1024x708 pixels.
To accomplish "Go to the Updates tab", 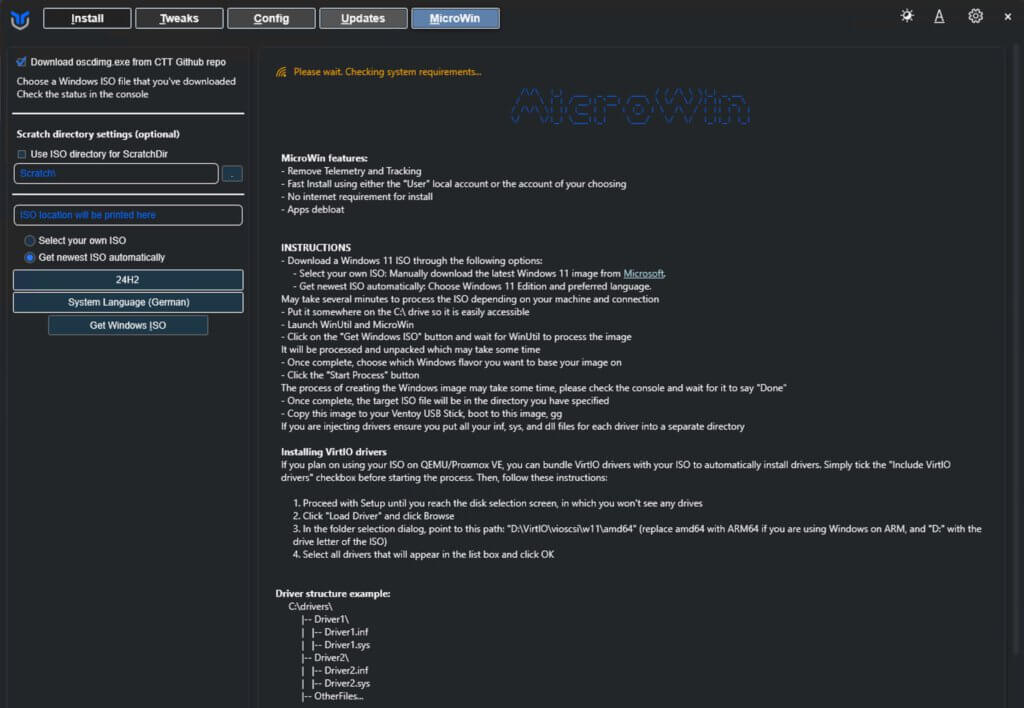I will pos(363,18).
